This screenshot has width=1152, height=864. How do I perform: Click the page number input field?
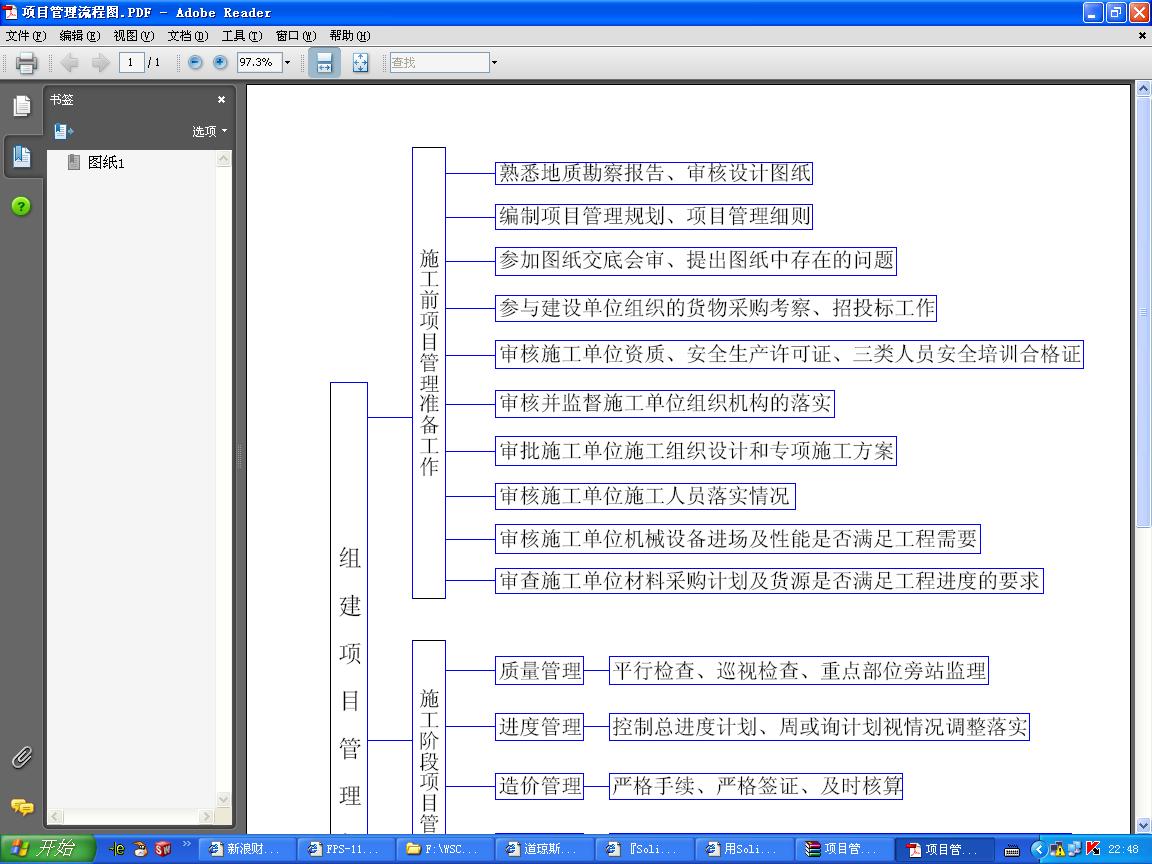click(x=131, y=62)
